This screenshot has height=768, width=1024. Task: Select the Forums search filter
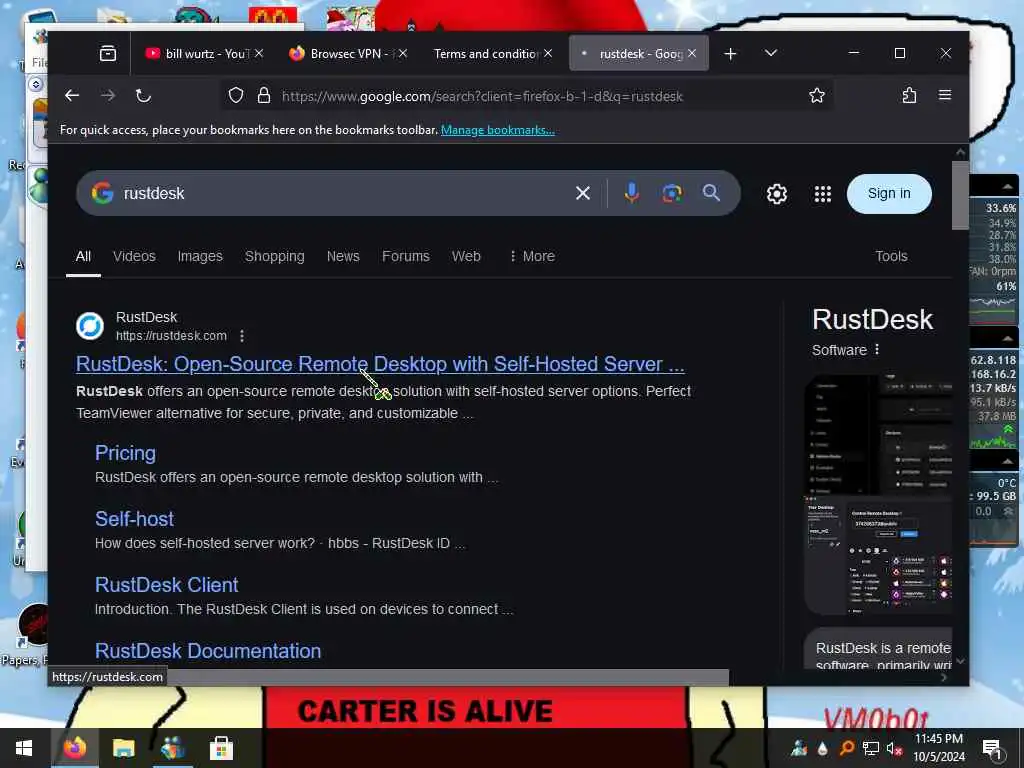click(x=406, y=256)
